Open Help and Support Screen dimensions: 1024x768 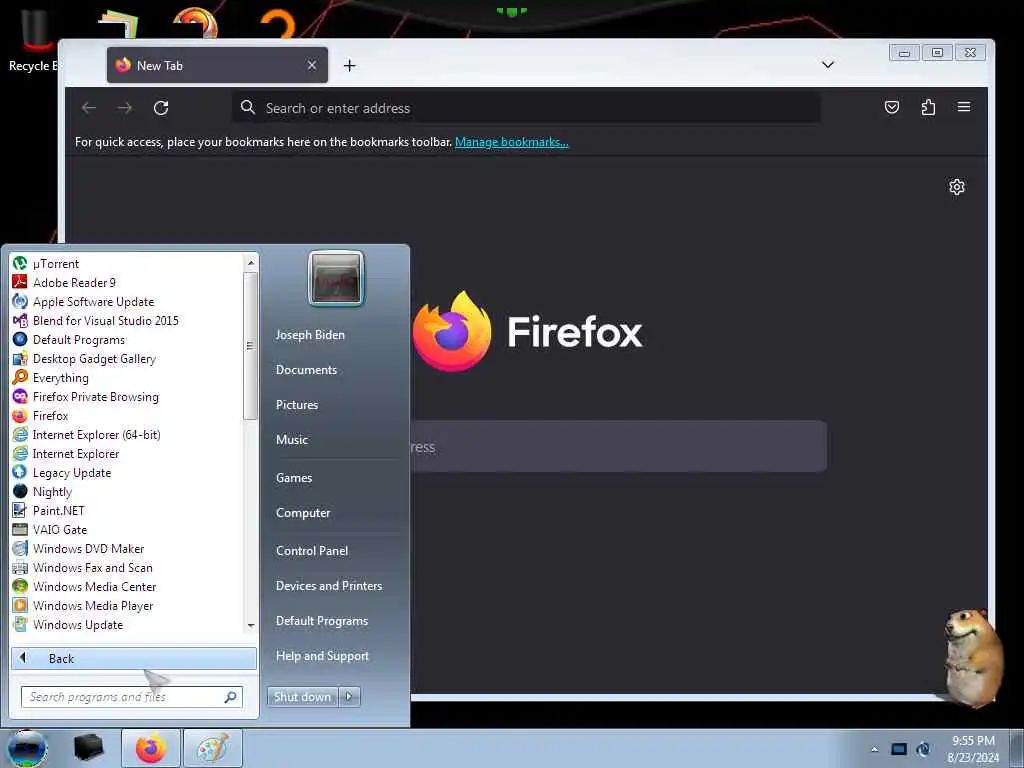pos(323,656)
